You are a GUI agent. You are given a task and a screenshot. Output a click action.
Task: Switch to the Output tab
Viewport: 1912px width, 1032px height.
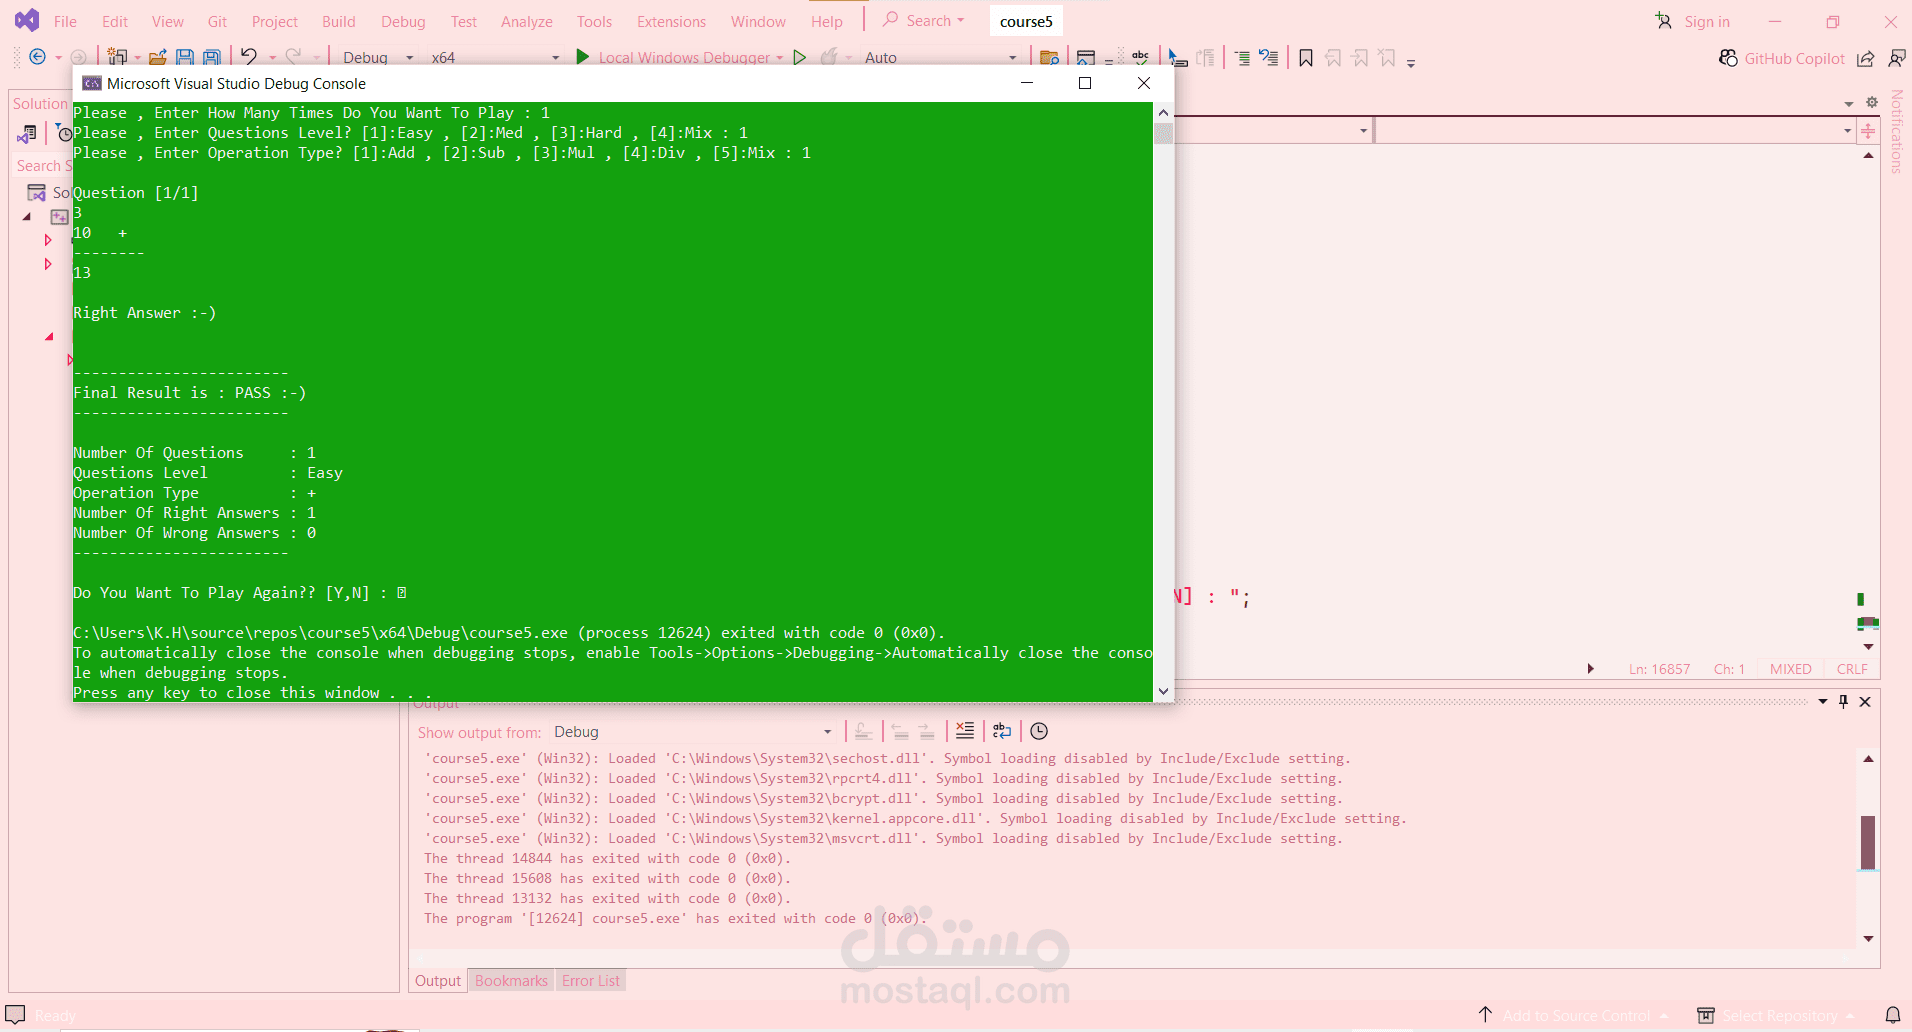(x=438, y=981)
